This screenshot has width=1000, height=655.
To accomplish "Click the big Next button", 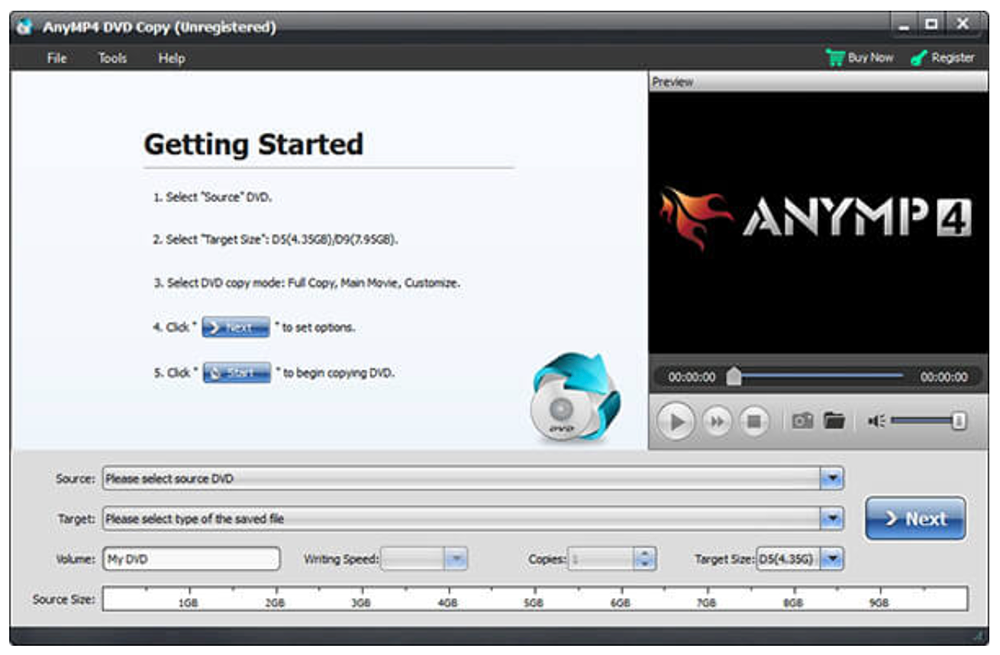I will [x=915, y=519].
